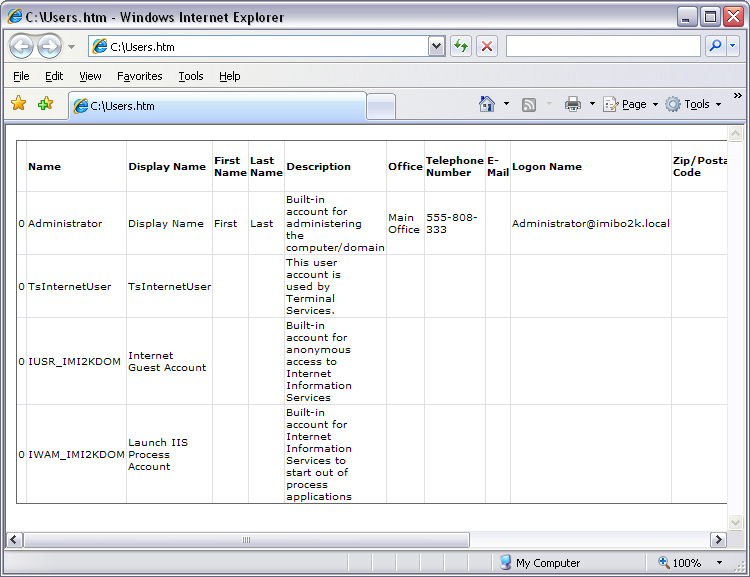Viewport: 750px width, 577px height.
Task: Click My Computer security zone in status bar
Action: coord(540,563)
